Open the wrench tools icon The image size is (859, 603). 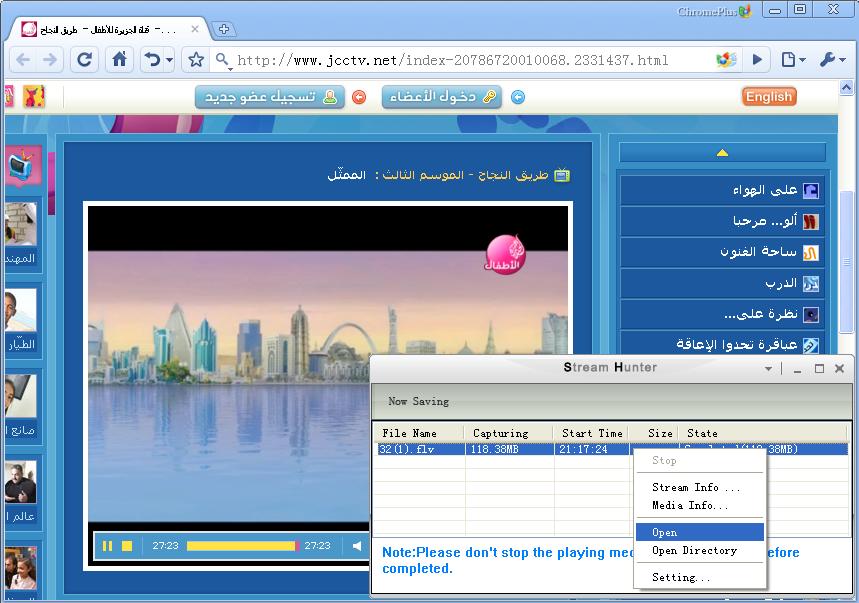click(826, 59)
